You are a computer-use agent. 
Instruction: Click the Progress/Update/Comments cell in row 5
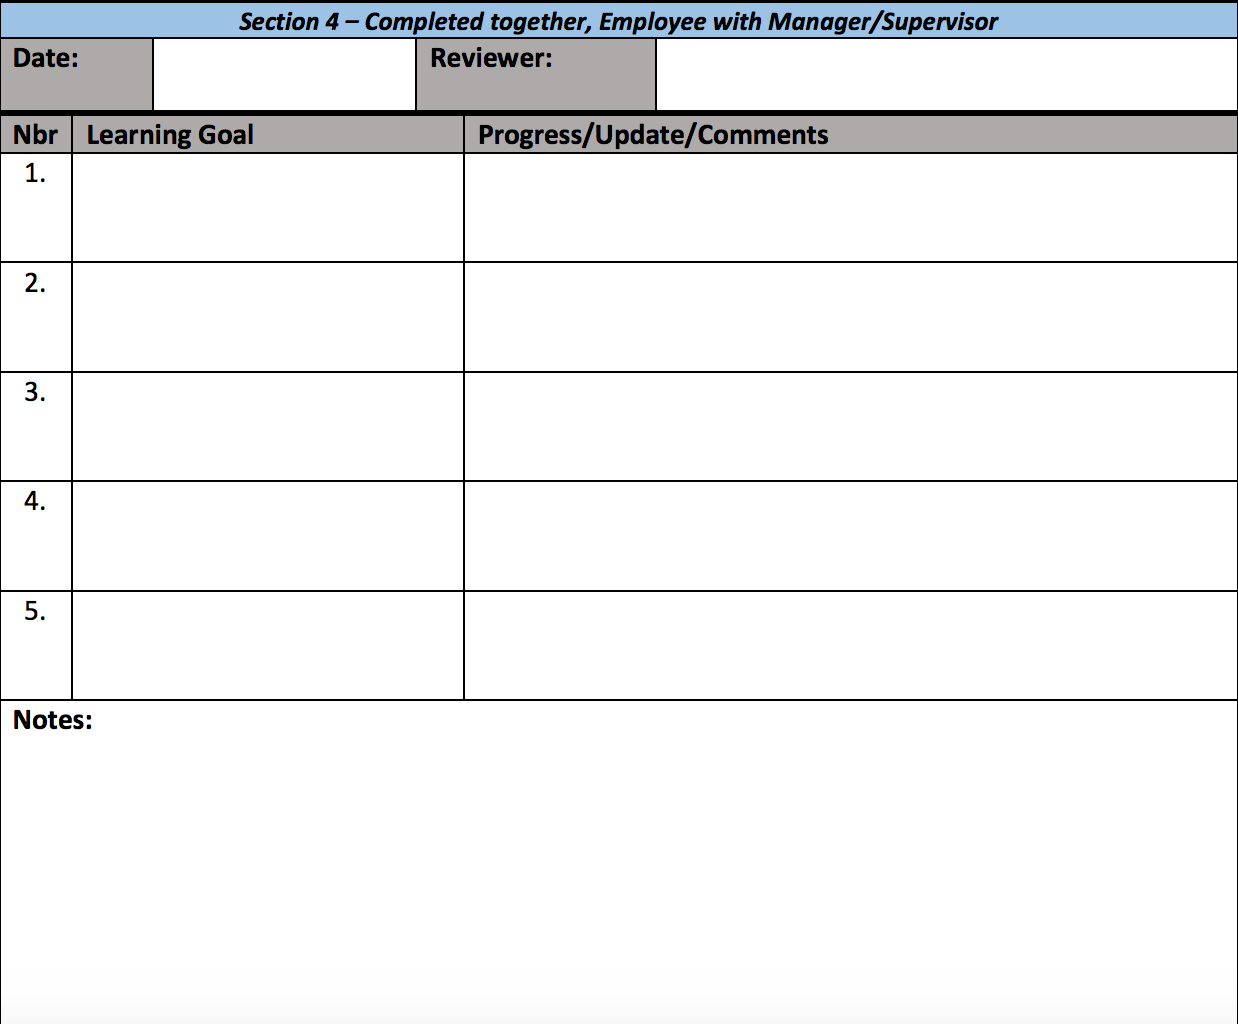point(850,646)
